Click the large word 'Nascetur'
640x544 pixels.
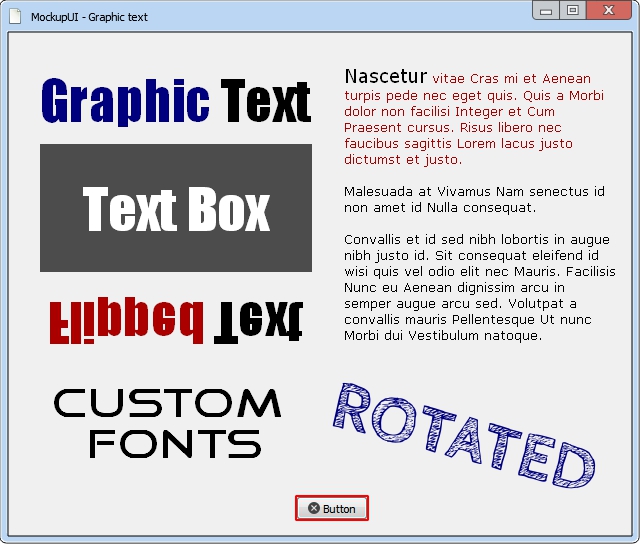[385, 76]
